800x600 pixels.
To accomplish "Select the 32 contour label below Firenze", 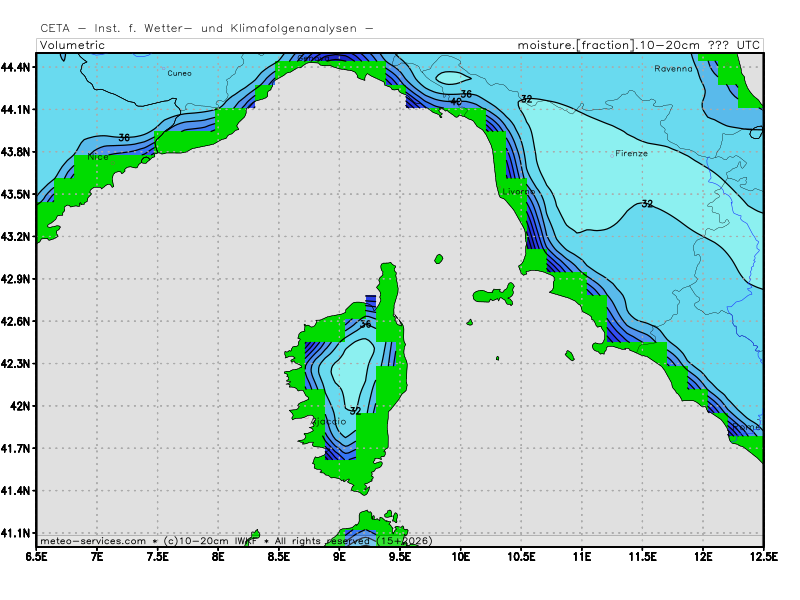I will (647, 204).
